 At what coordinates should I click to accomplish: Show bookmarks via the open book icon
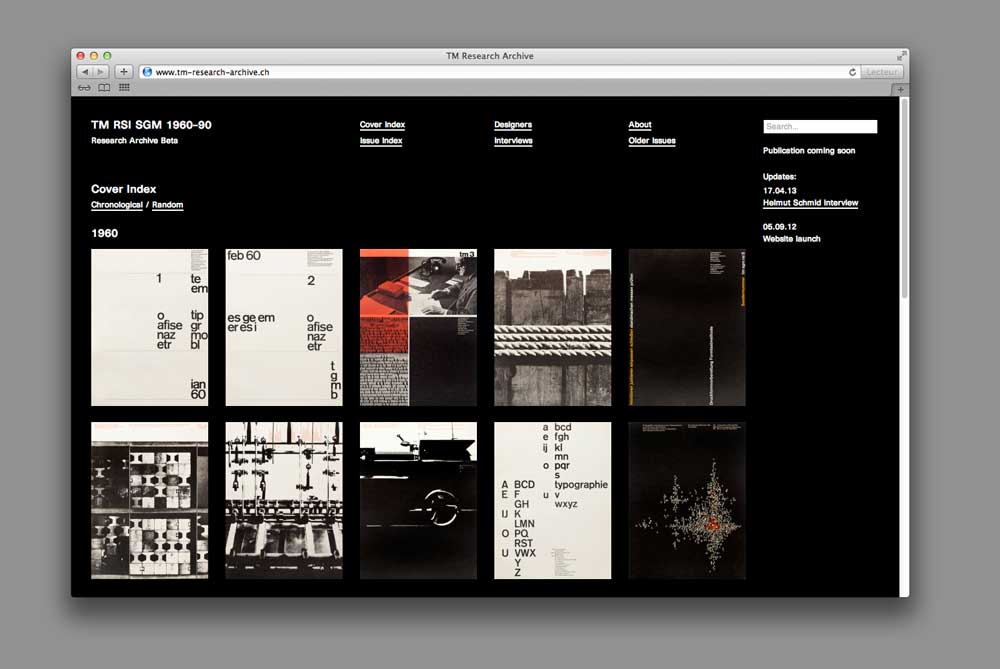[104, 87]
